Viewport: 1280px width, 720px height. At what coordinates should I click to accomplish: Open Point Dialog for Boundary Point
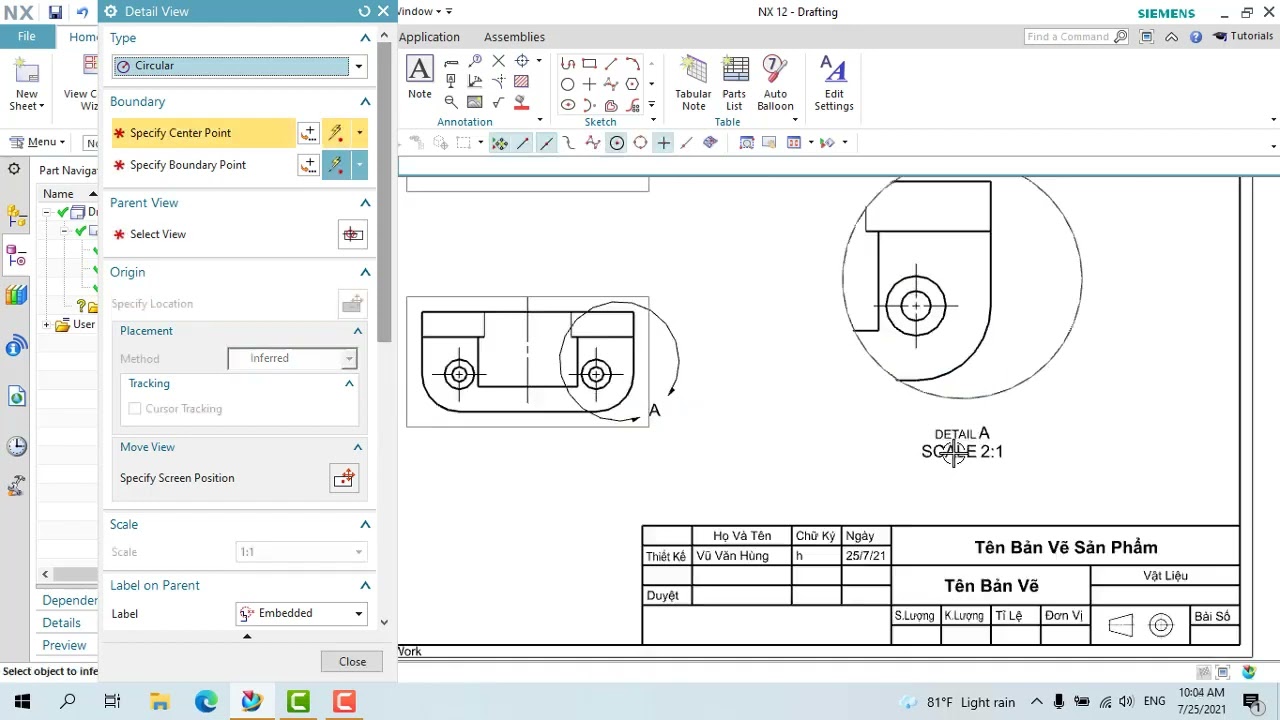pos(308,165)
